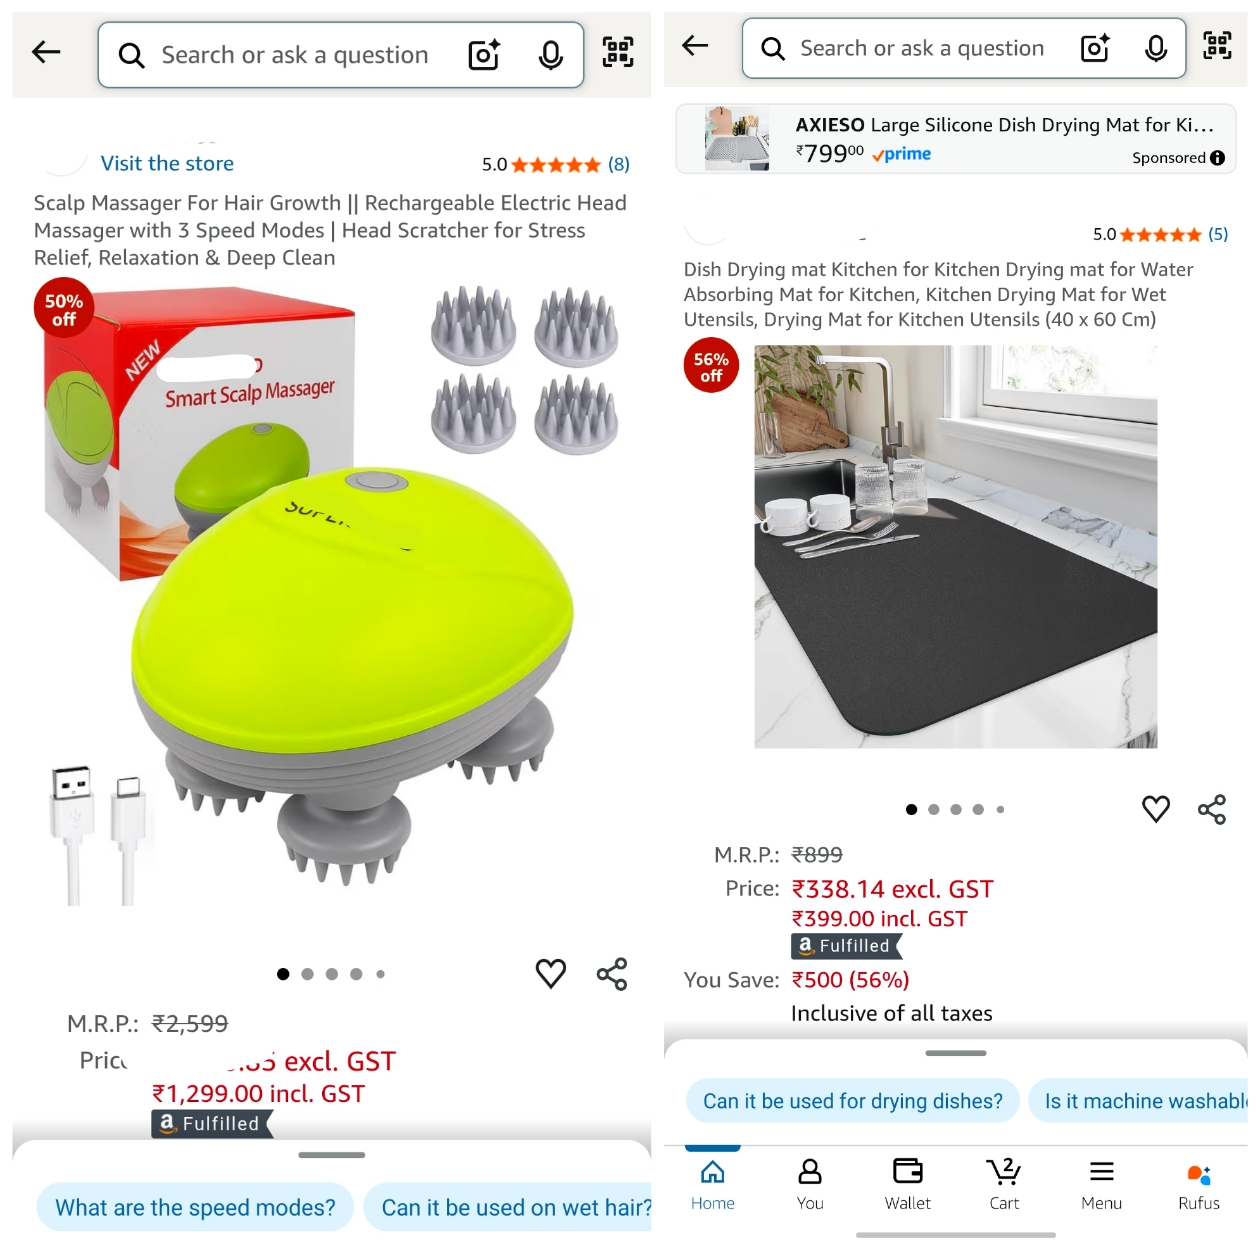Tap the back arrow on the scalp massager page
This screenshot has width=1260, height=1260.
pyautogui.click(x=46, y=52)
